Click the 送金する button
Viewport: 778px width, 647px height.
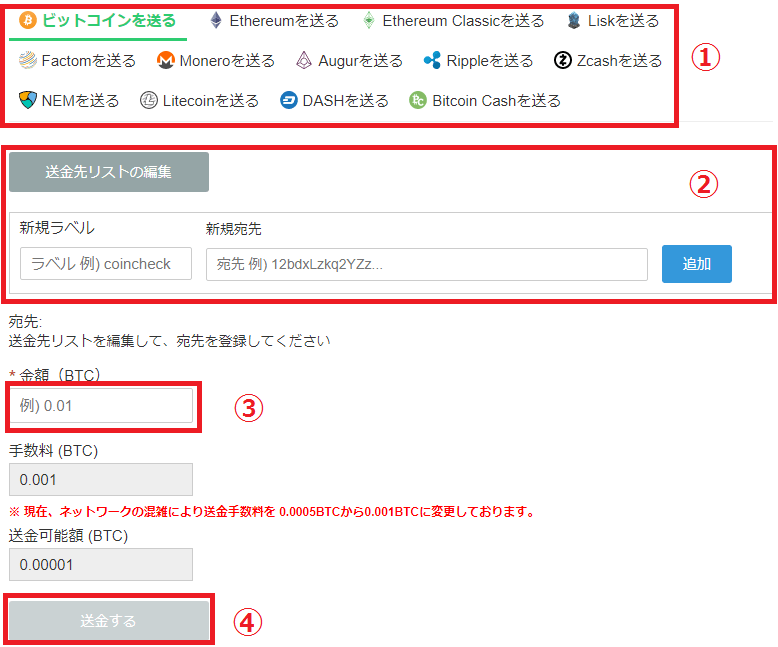click(x=109, y=620)
